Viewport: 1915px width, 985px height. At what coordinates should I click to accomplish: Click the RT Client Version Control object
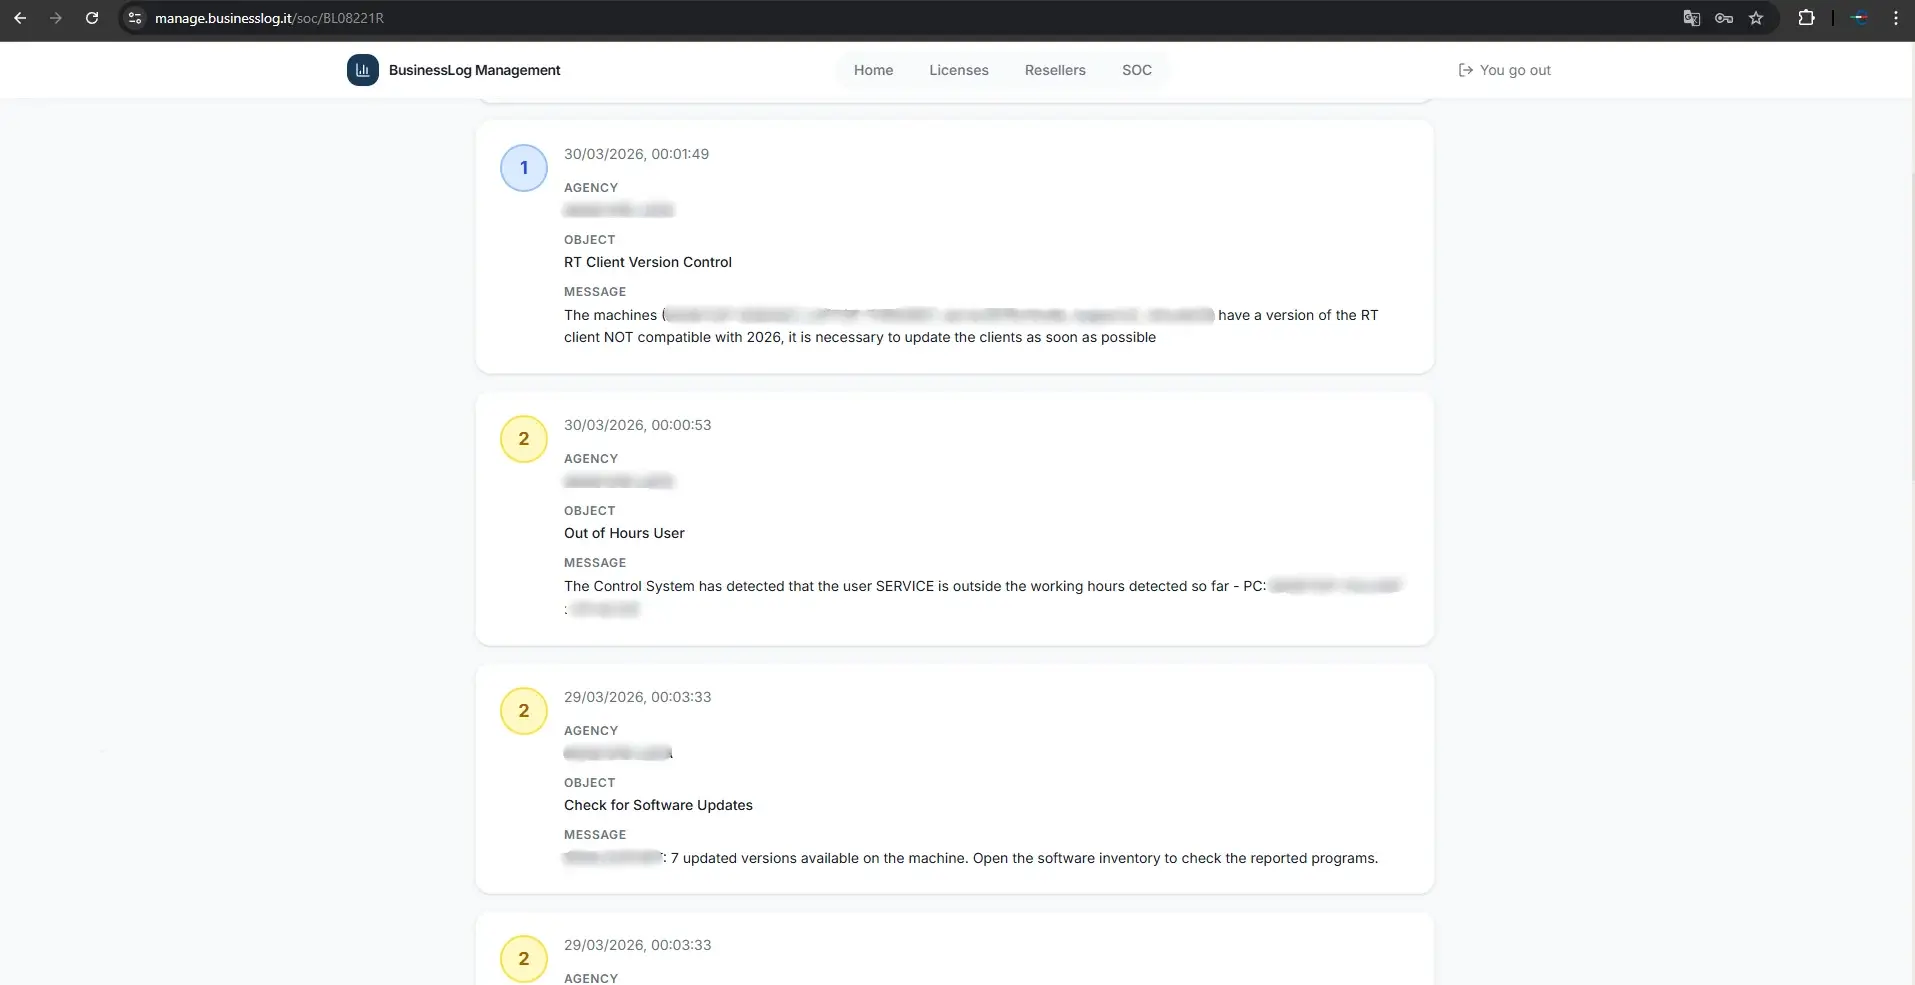pyautogui.click(x=648, y=262)
